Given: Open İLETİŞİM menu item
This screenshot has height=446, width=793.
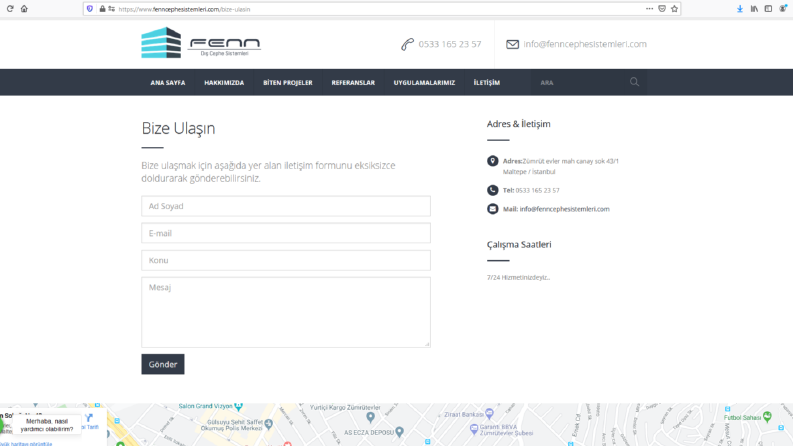Looking at the screenshot, I should pos(487,82).
